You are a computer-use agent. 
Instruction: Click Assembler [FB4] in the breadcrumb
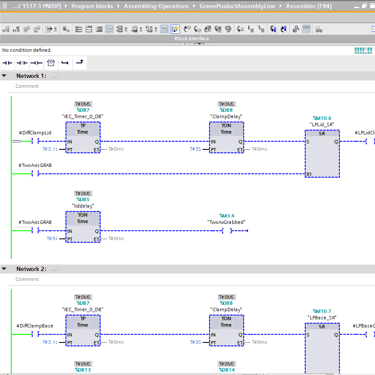309,6
